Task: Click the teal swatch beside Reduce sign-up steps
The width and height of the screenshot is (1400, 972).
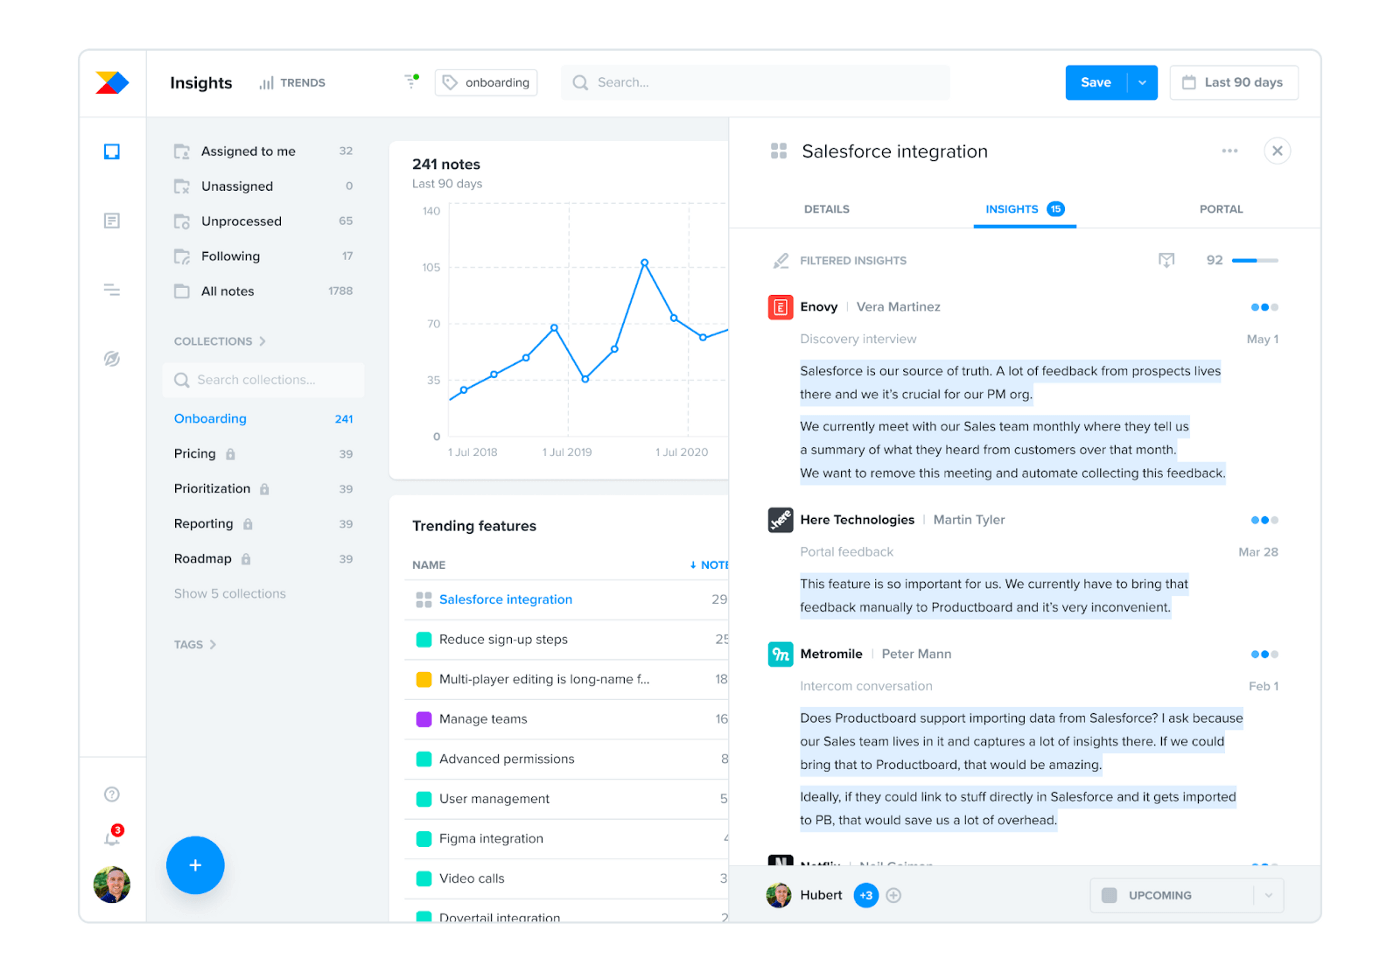Action: coord(423,640)
